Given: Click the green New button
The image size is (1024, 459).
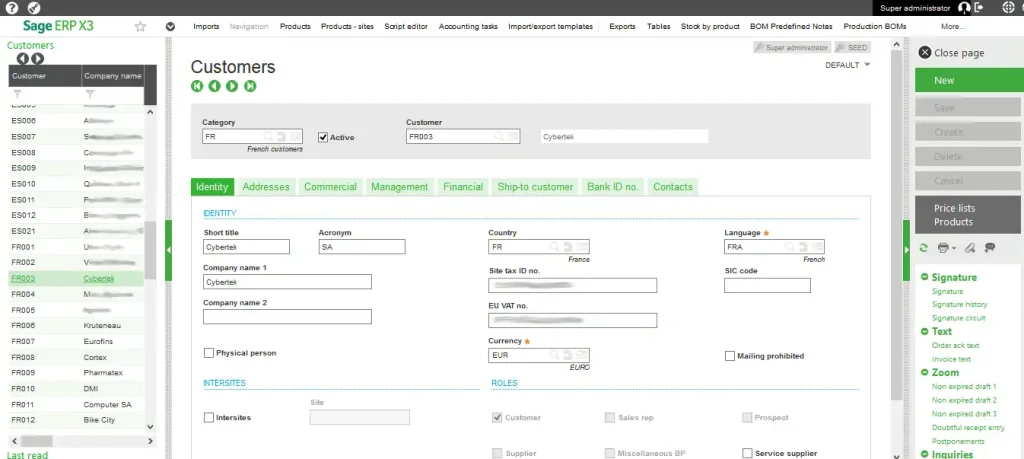Looking at the screenshot, I should (967, 80).
